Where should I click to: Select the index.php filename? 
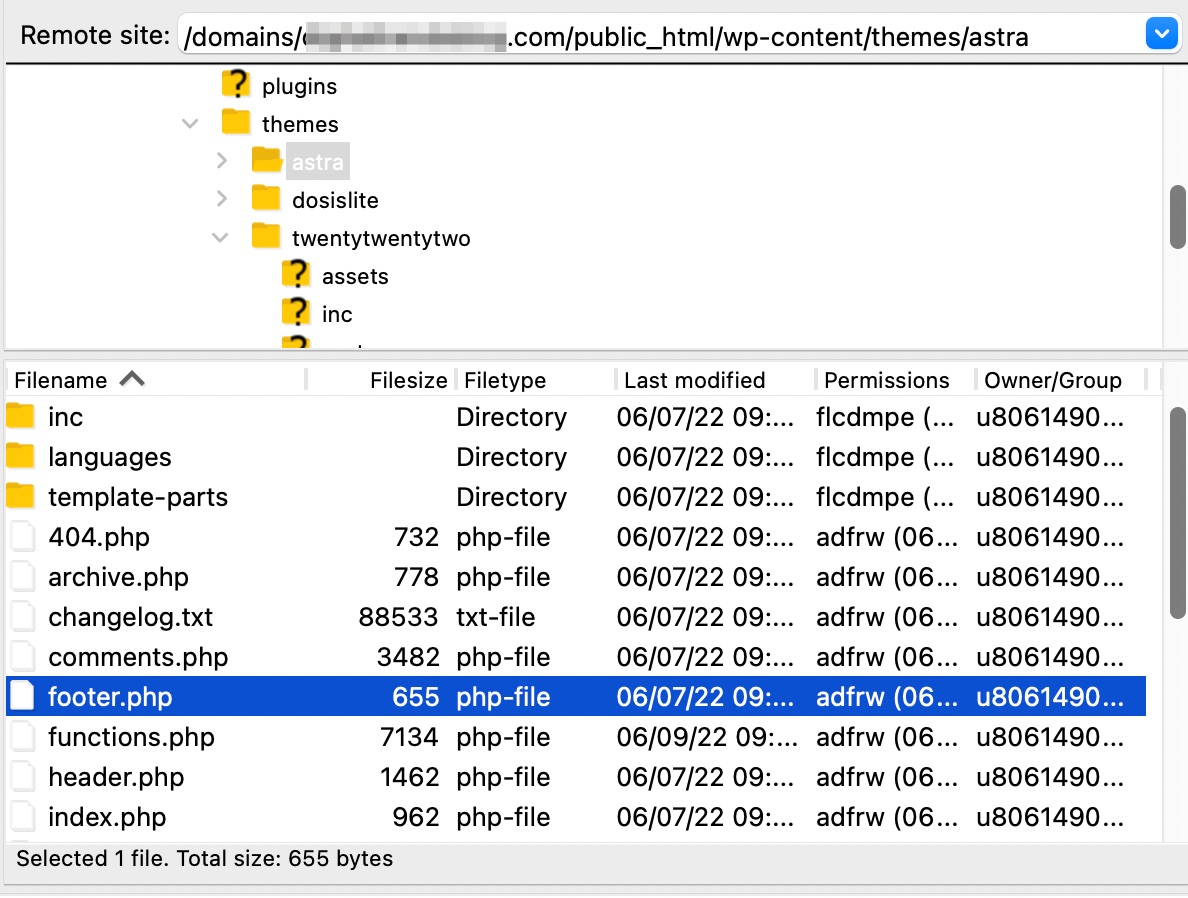coord(107,818)
